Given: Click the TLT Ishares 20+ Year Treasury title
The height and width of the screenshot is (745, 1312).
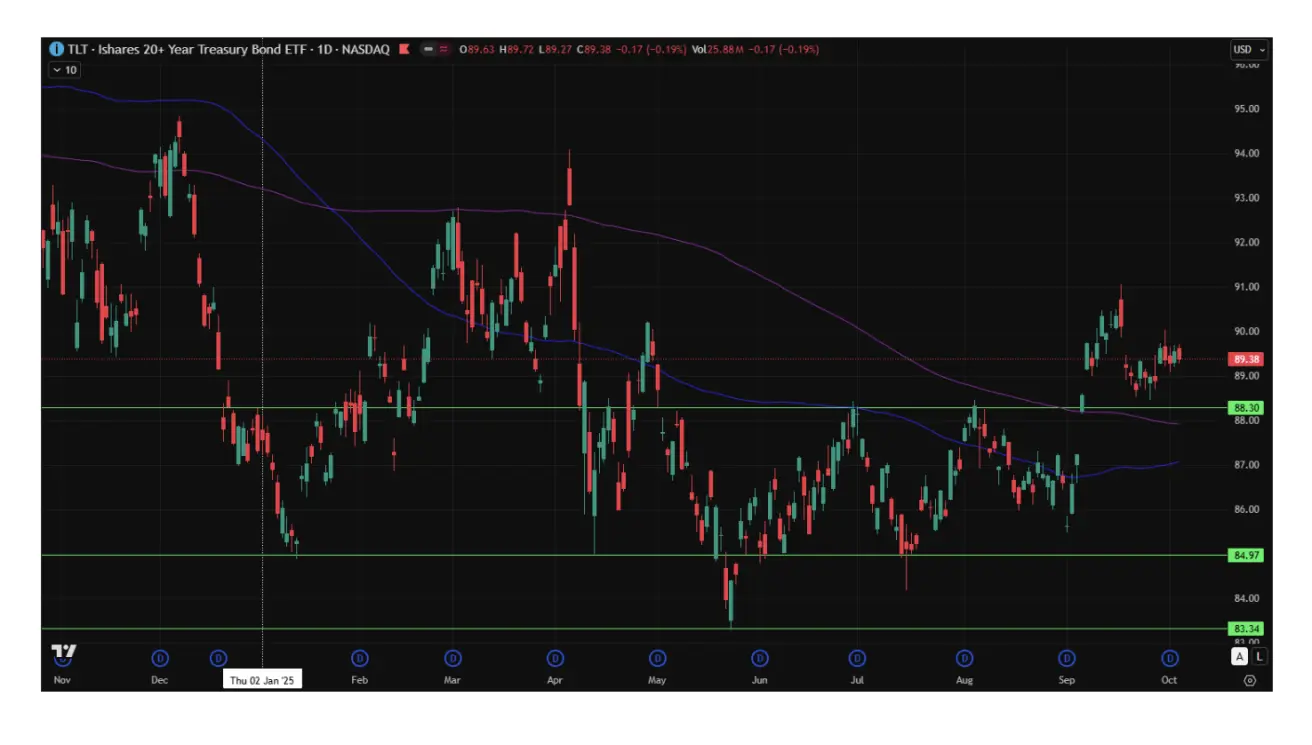Looking at the screenshot, I should 228,49.
